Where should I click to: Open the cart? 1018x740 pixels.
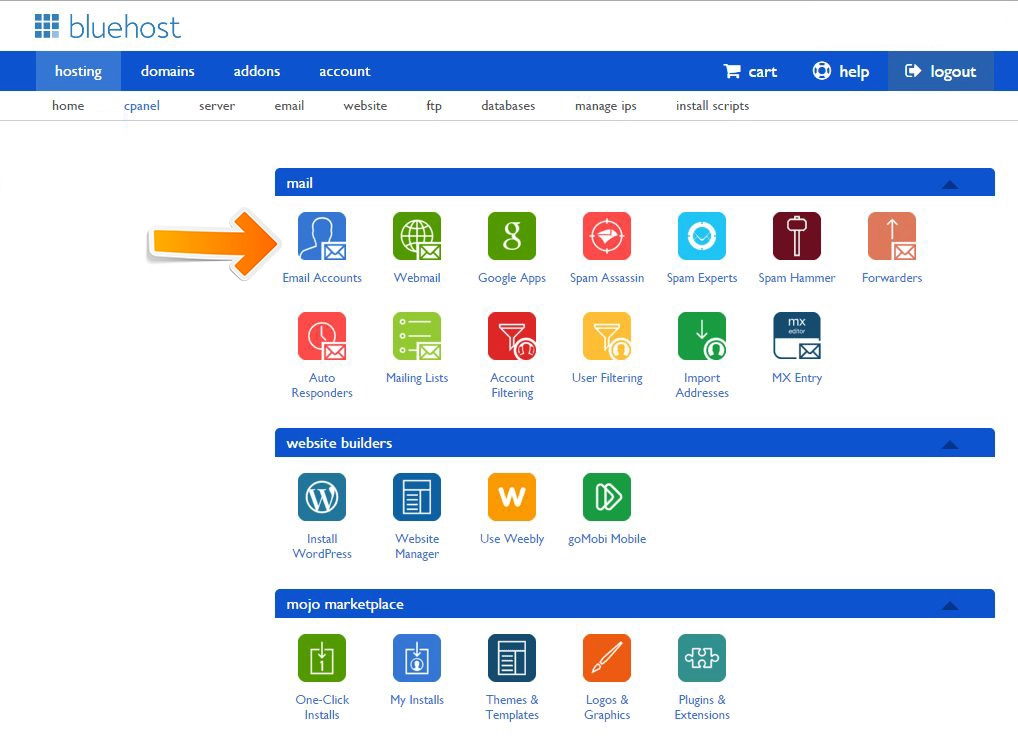[751, 71]
